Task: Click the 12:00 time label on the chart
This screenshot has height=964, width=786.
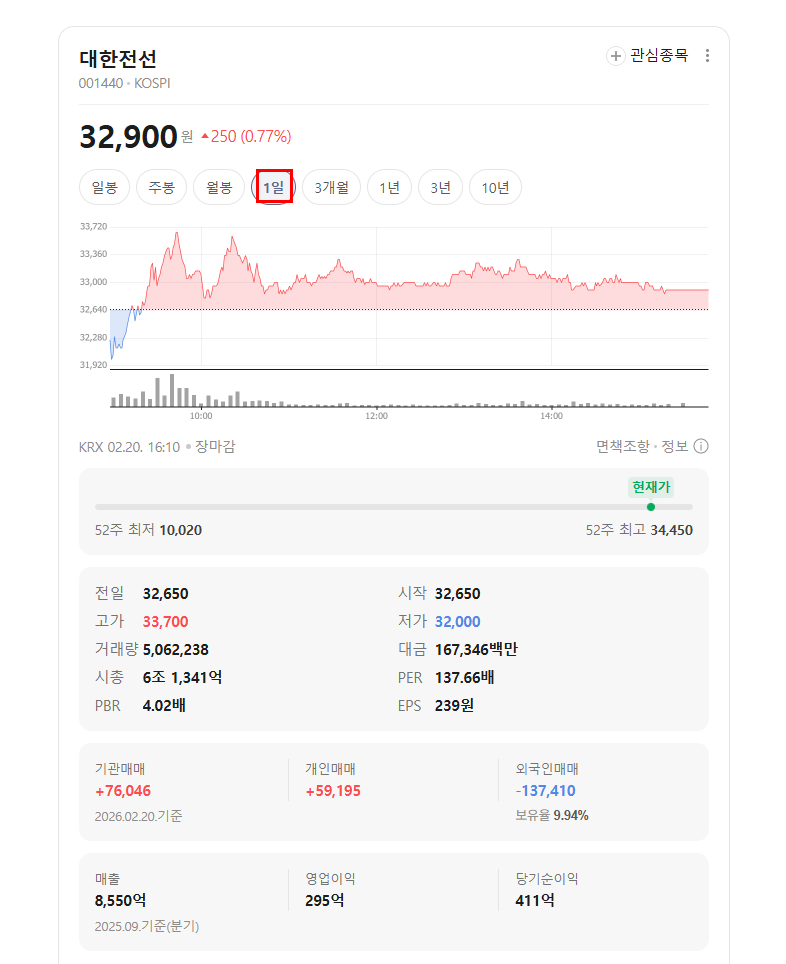Action: [x=376, y=416]
